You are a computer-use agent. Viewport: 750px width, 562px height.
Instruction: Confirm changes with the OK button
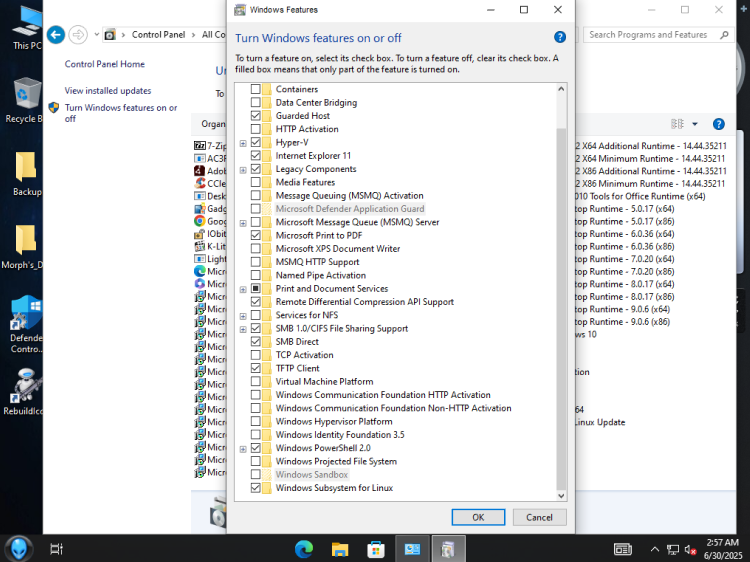tap(478, 517)
